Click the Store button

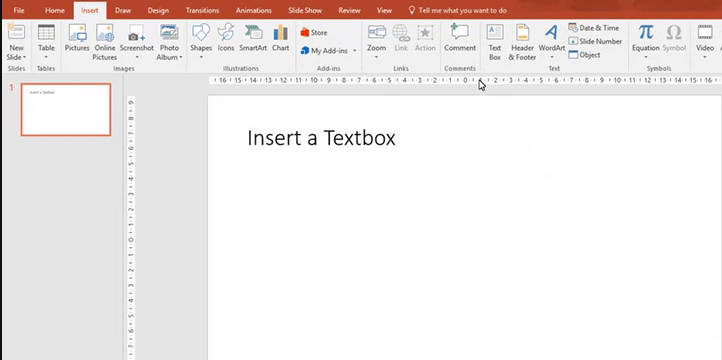[x=314, y=33]
